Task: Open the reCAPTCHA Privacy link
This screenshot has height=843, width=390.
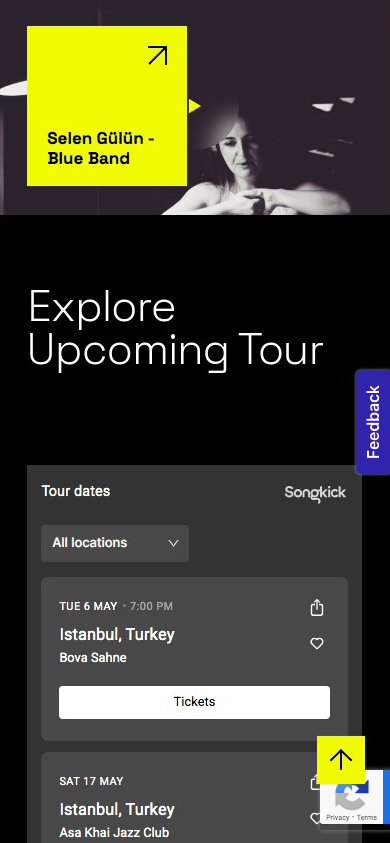Action: click(x=337, y=818)
